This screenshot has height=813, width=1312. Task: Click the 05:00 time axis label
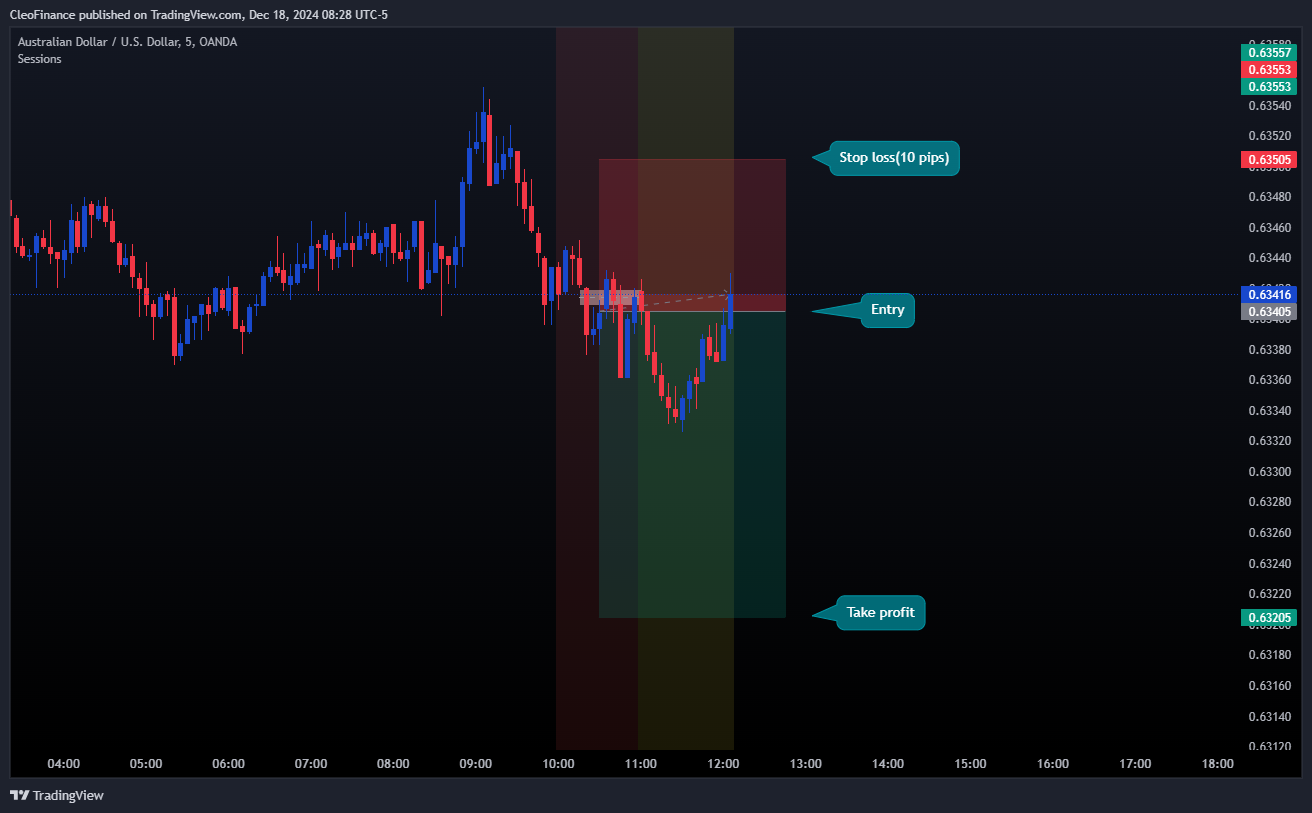[146, 764]
